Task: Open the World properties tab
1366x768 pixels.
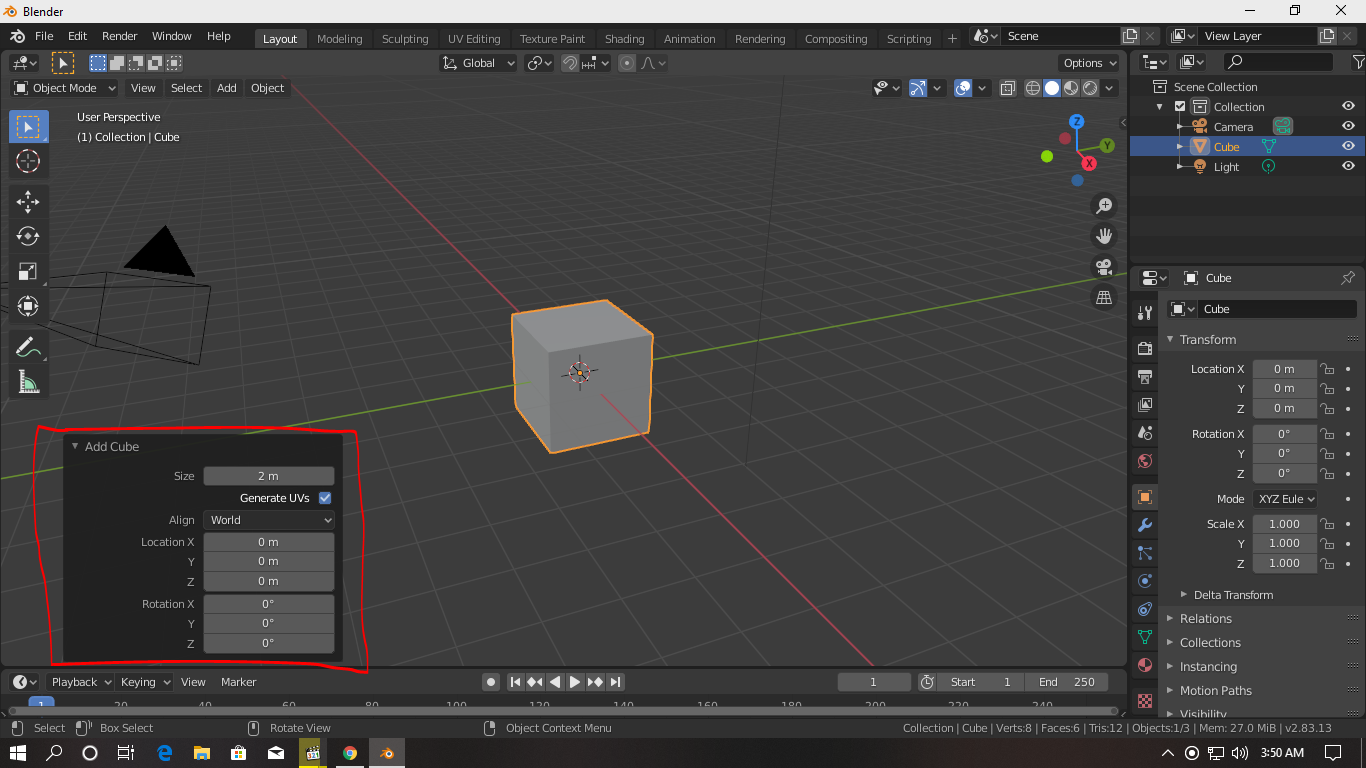Action: (x=1145, y=461)
